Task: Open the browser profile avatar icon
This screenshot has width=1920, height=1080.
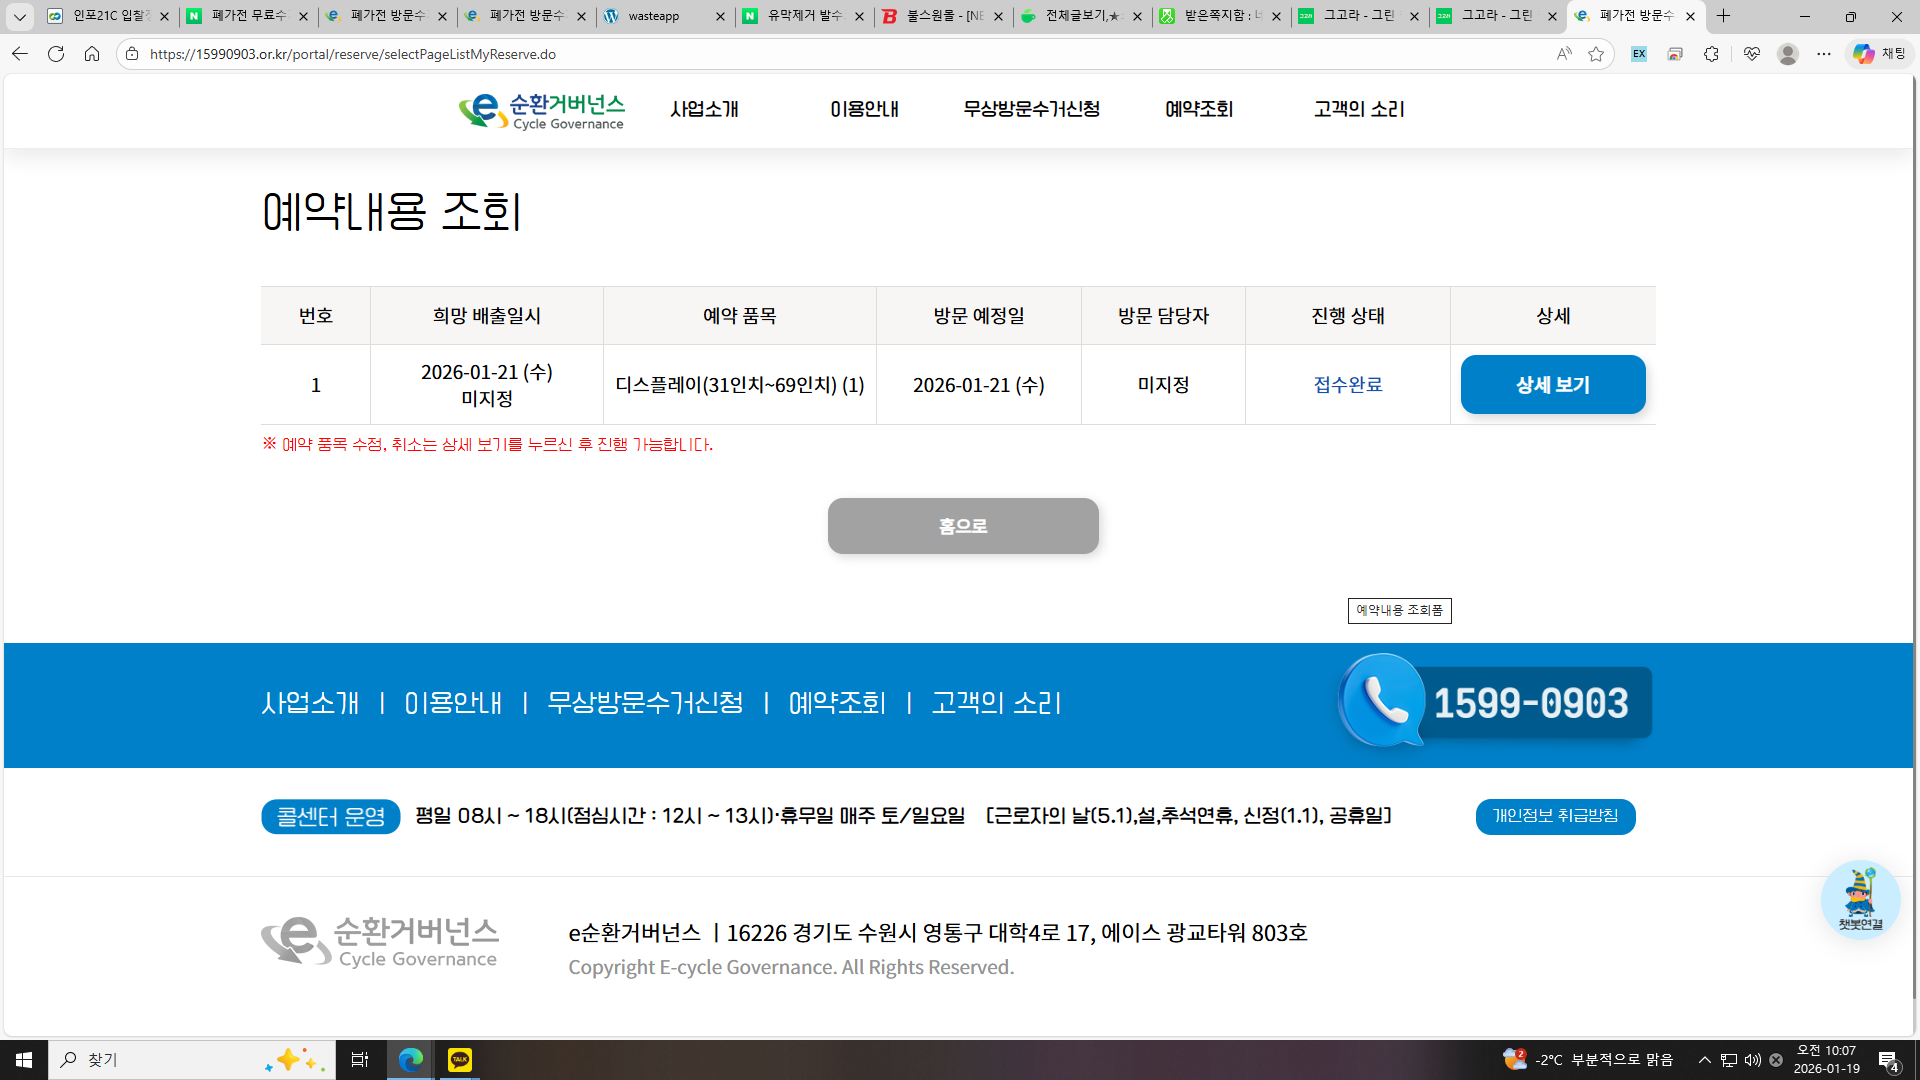Action: [1788, 54]
